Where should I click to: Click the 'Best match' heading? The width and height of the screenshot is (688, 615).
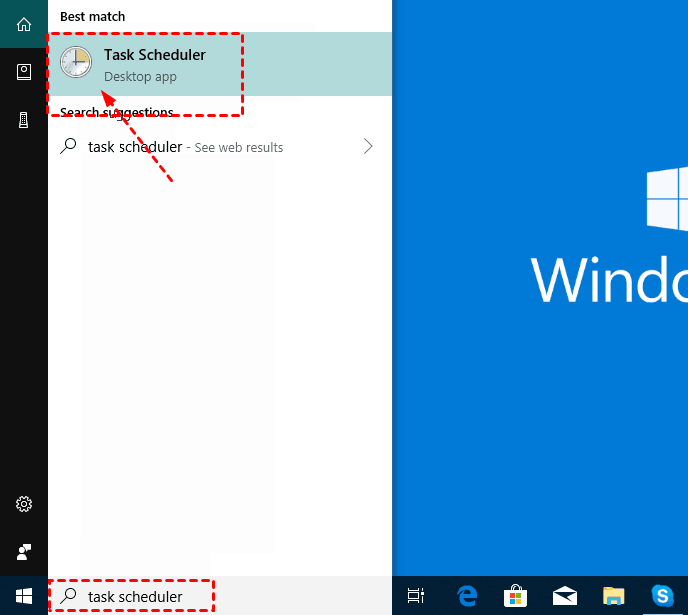pos(93,17)
